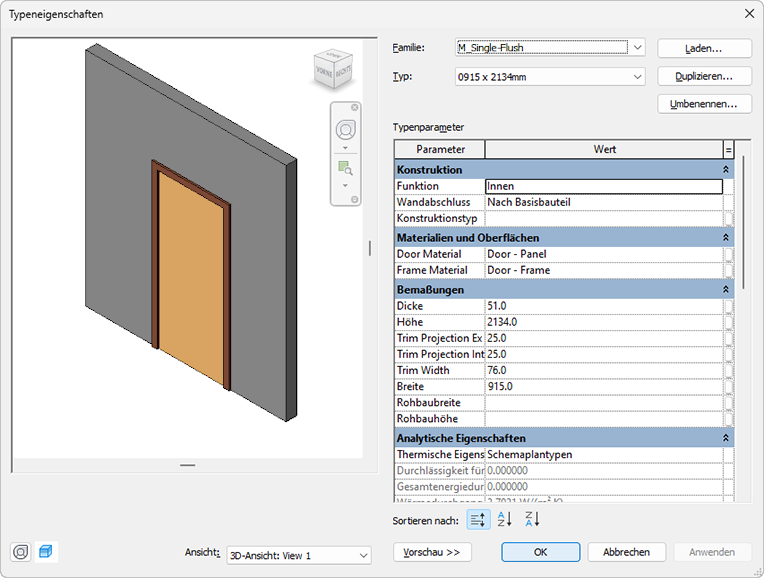764x578 pixels.
Task: Click the Dicke value 51.0
Action: tap(604, 306)
